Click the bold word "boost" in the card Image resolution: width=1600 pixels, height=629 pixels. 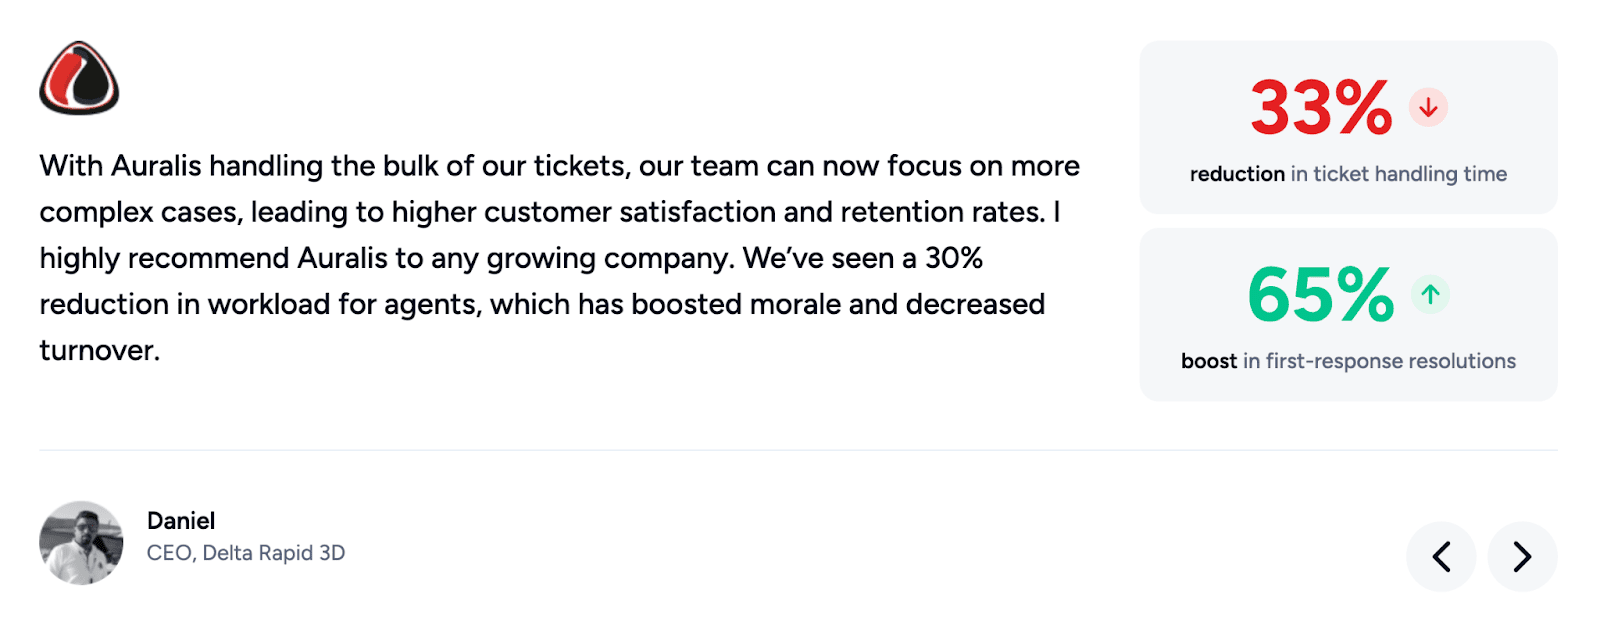coord(1209,361)
